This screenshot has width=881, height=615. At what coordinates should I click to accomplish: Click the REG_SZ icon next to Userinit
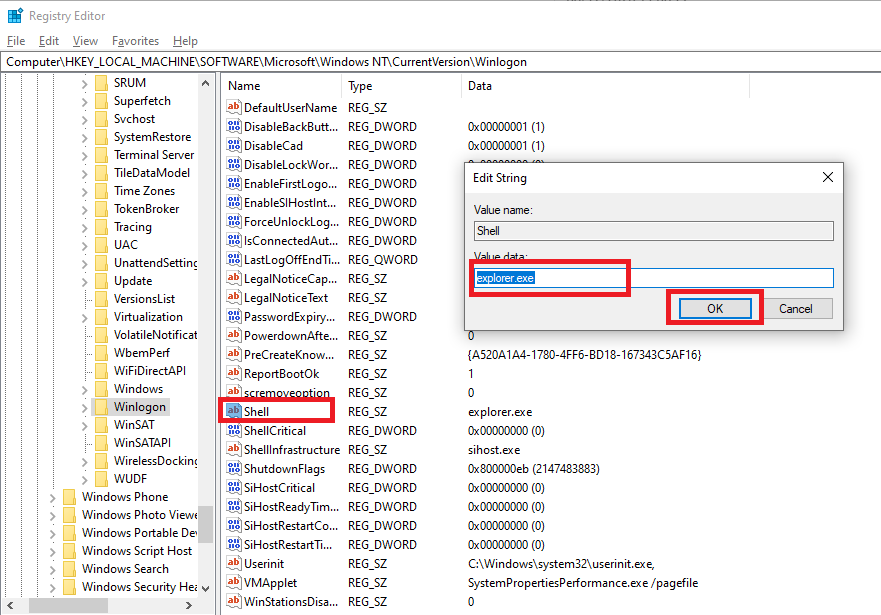tap(235, 563)
